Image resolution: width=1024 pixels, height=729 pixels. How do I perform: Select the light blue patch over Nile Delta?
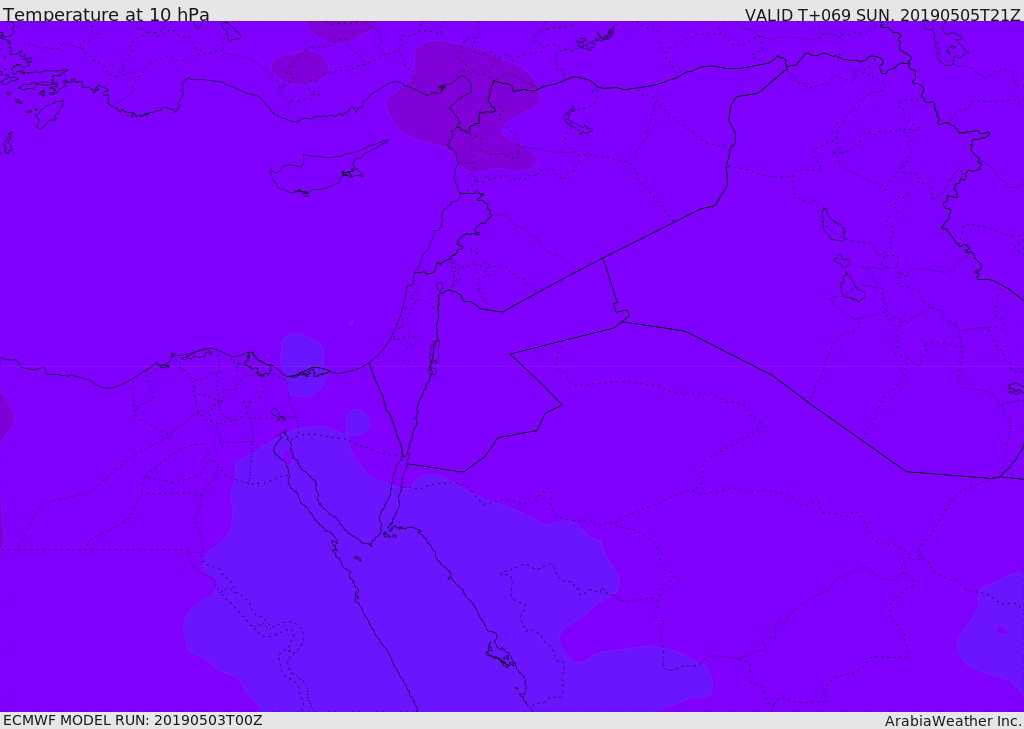pyautogui.click(x=302, y=364)
